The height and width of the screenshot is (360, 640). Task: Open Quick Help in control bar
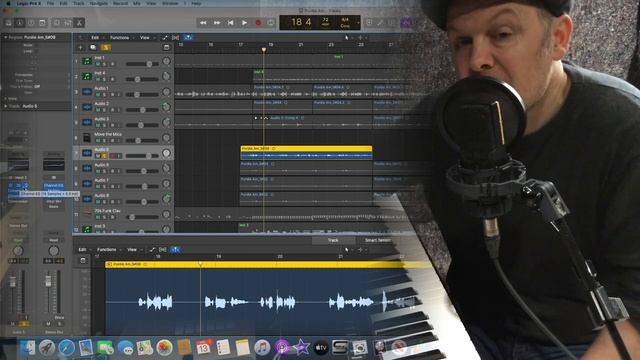point(31,23)
